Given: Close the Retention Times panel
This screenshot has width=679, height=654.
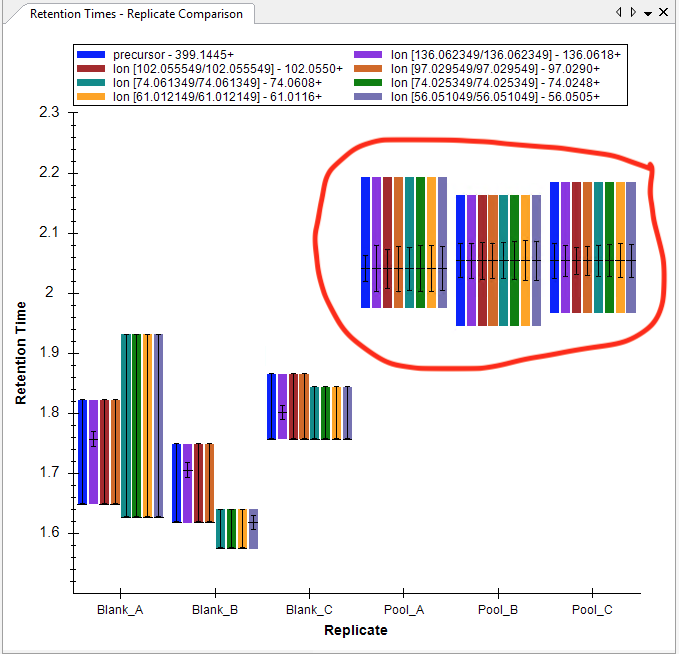Looking at the screenshot, I should click(664, 12).
